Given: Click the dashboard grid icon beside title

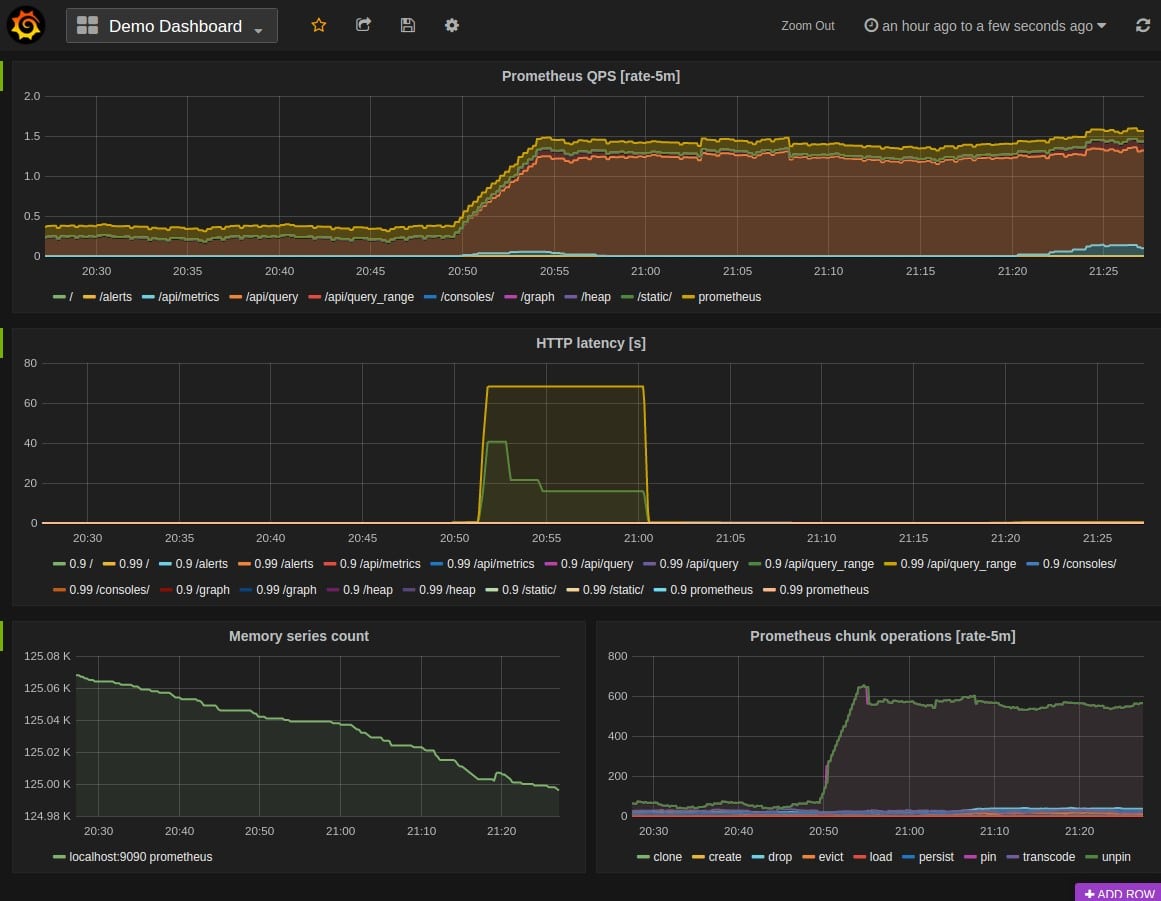Looking at the screenshot, I should pyautogui.click(x=87, y=25).
